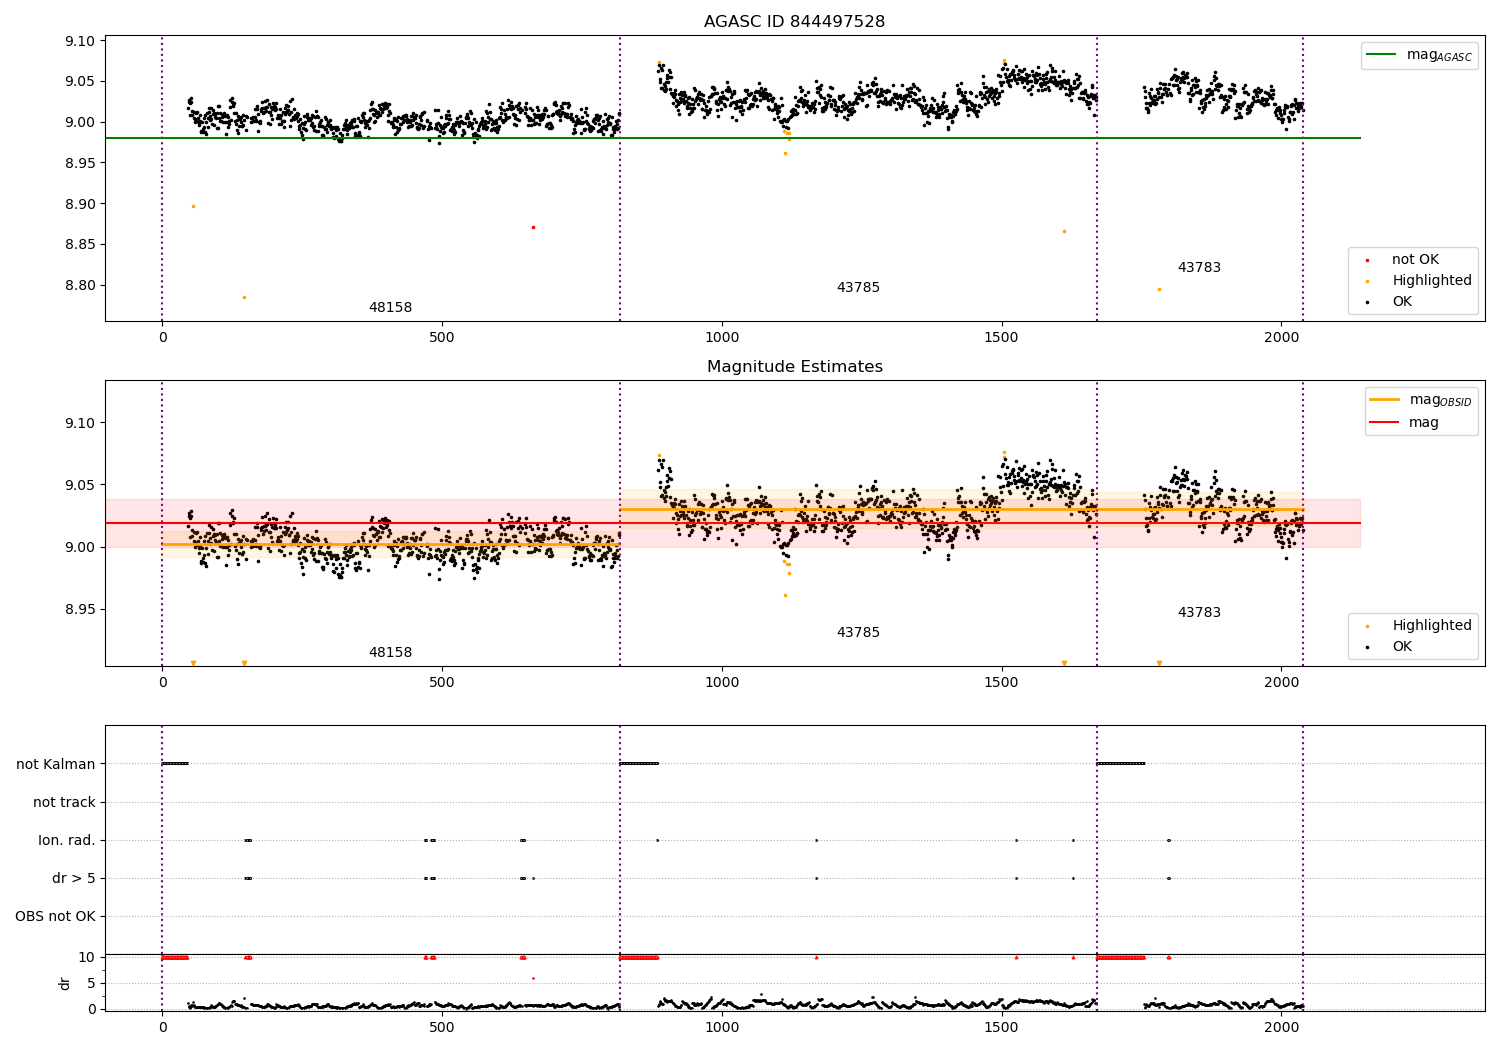Click the 8.80 y-tick in top plot

click(x=80, y=286)
